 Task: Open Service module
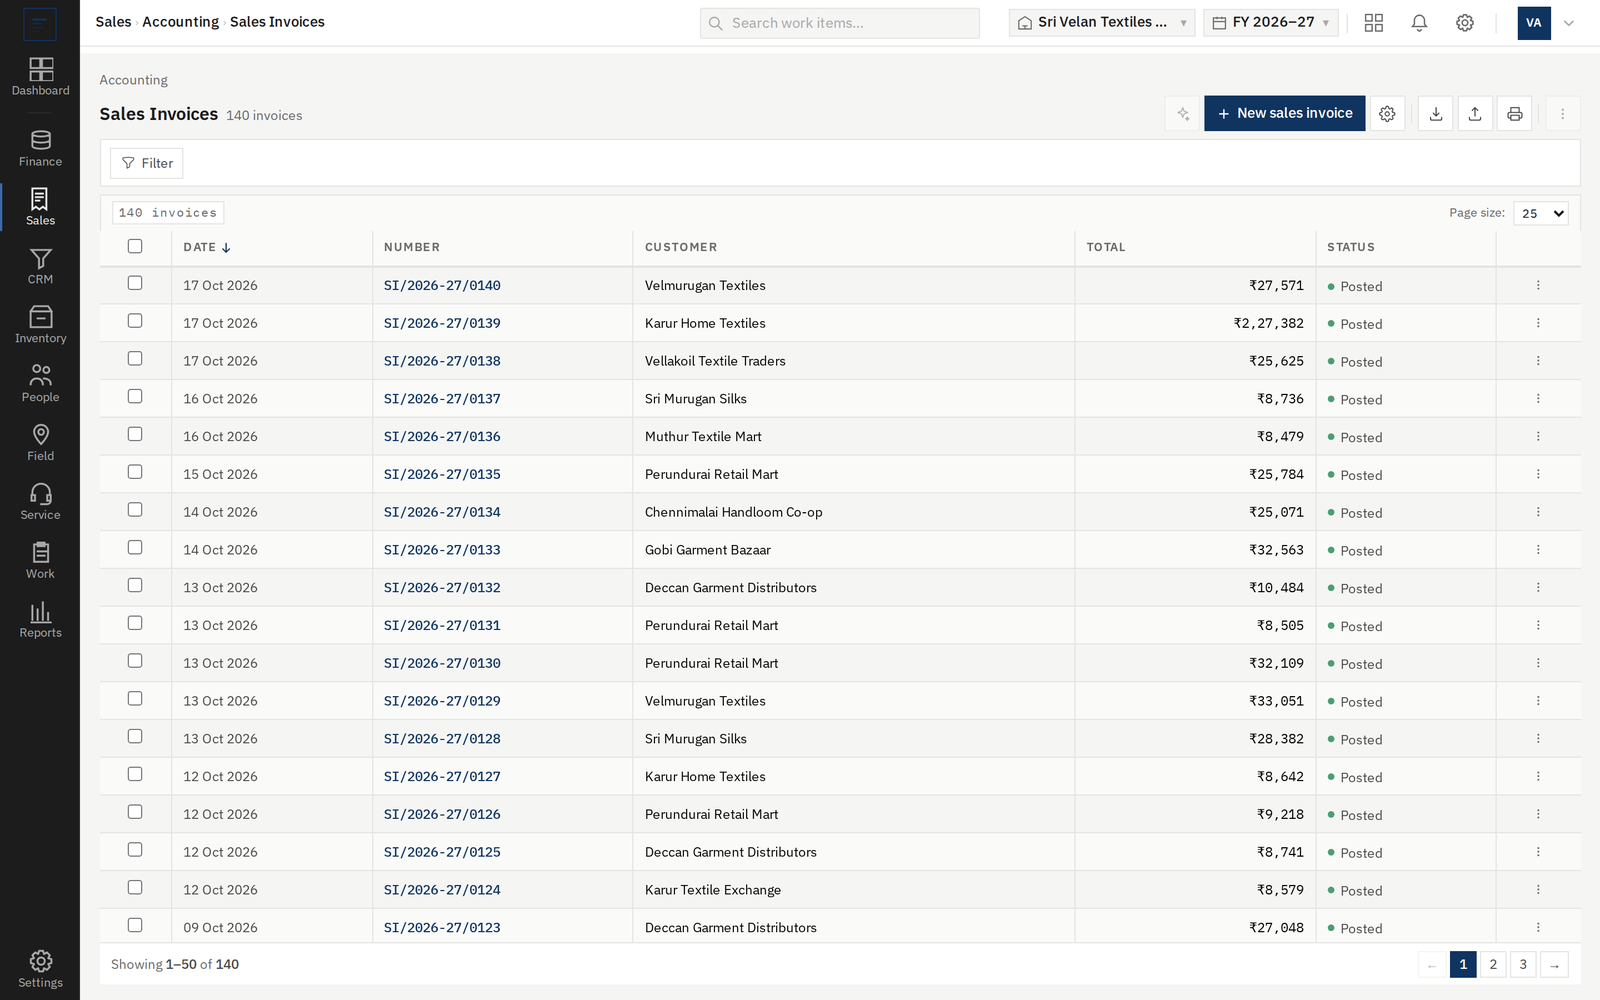coord(40,502)
